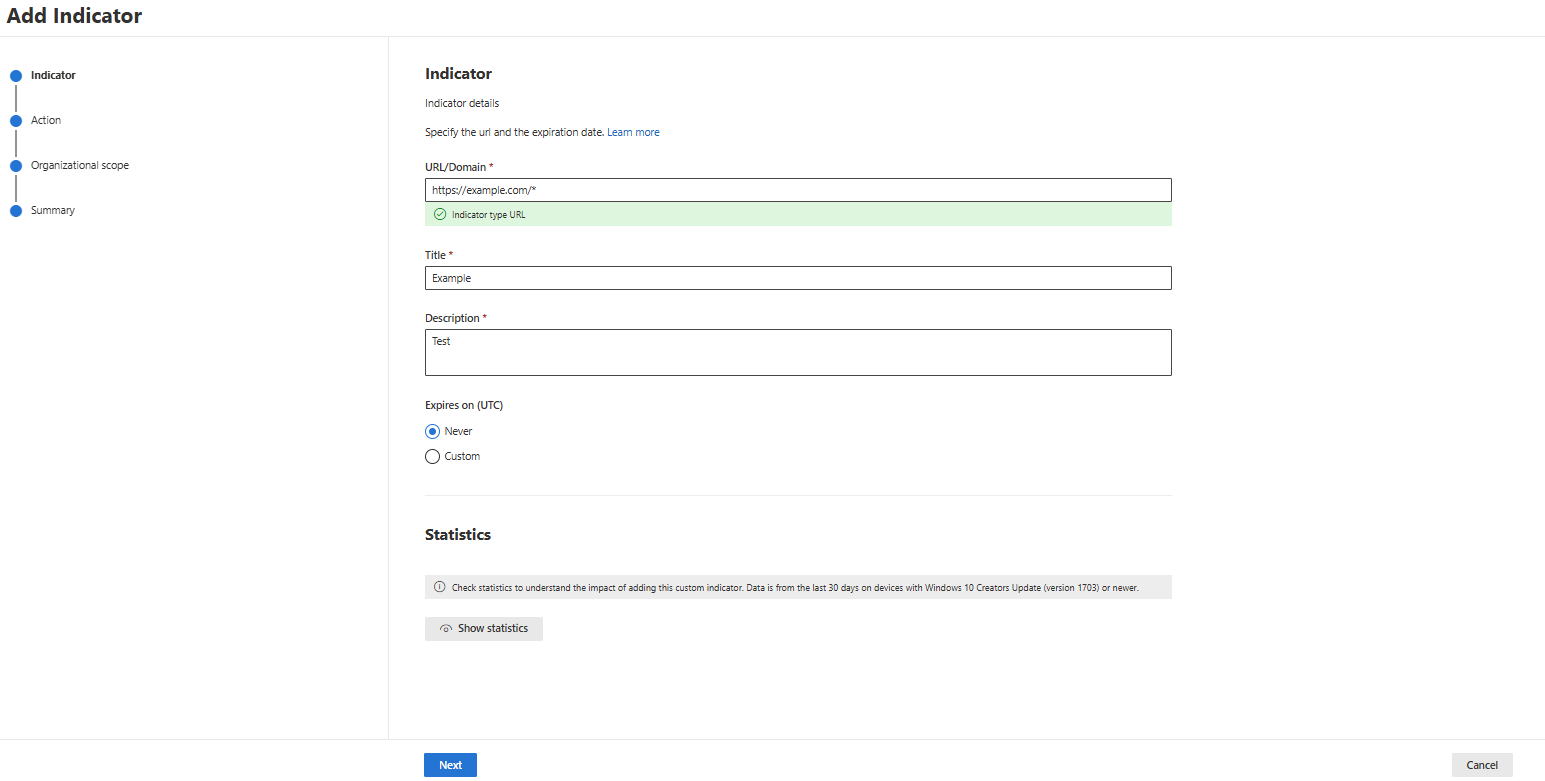Click the Organizational scope step circle

click(x=16, y=166)
